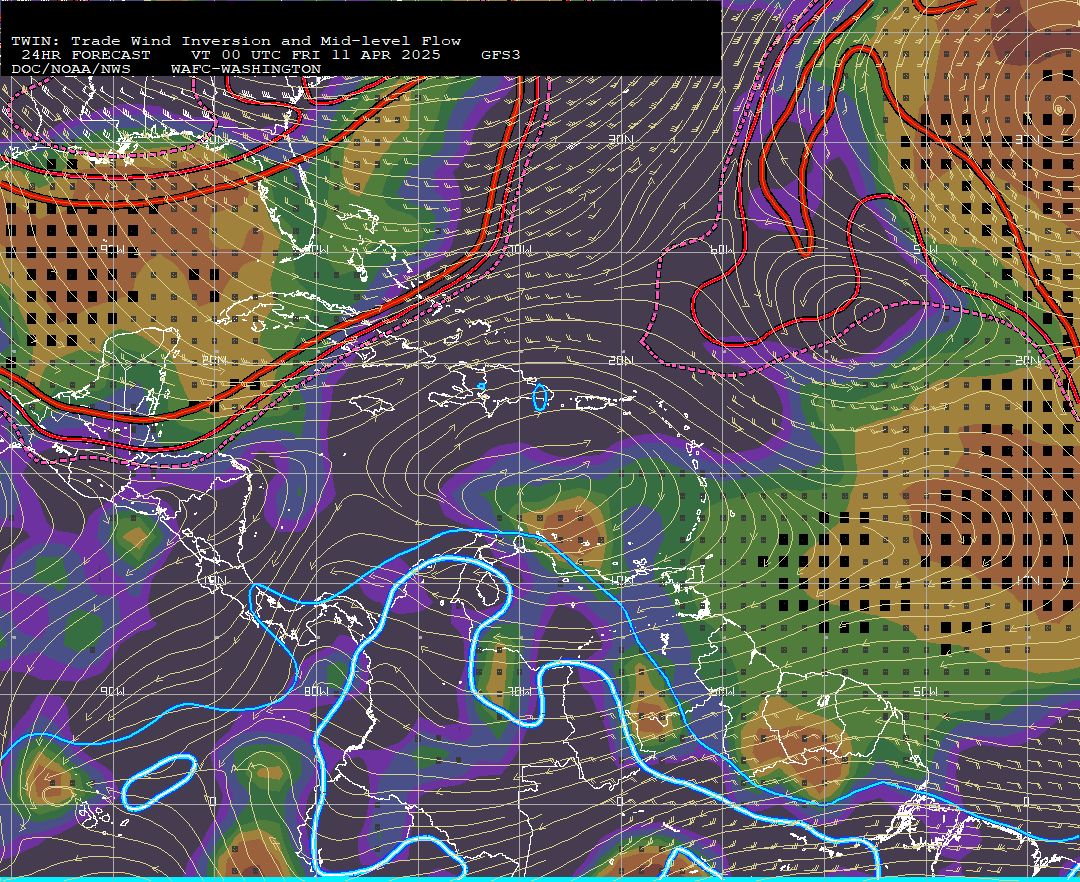This screenshot has height=882, width=1080.
Task: Click the "WAFC-WASHINGTON" label
Action: click(246, 70)
